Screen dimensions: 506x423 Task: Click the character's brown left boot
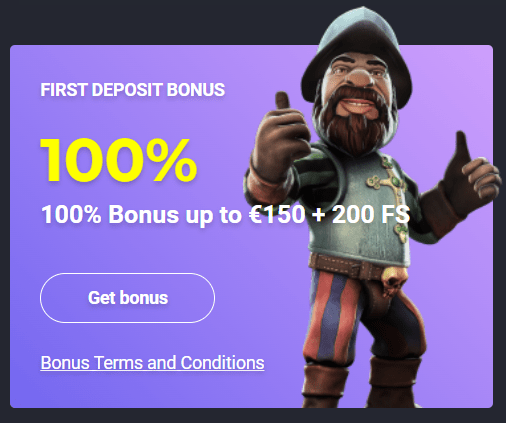pyautogui.click(x=323, y=385)
